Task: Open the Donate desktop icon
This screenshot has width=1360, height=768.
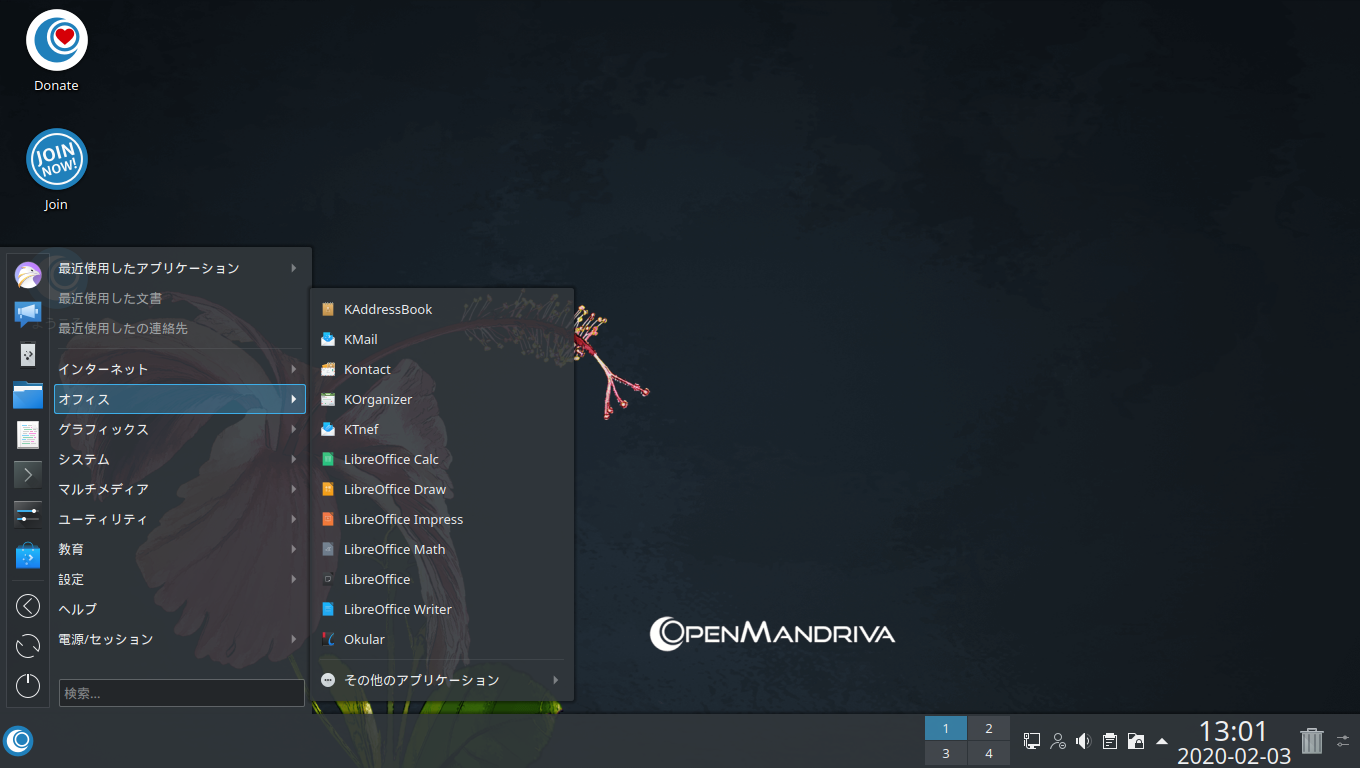Action: (56, 51)
